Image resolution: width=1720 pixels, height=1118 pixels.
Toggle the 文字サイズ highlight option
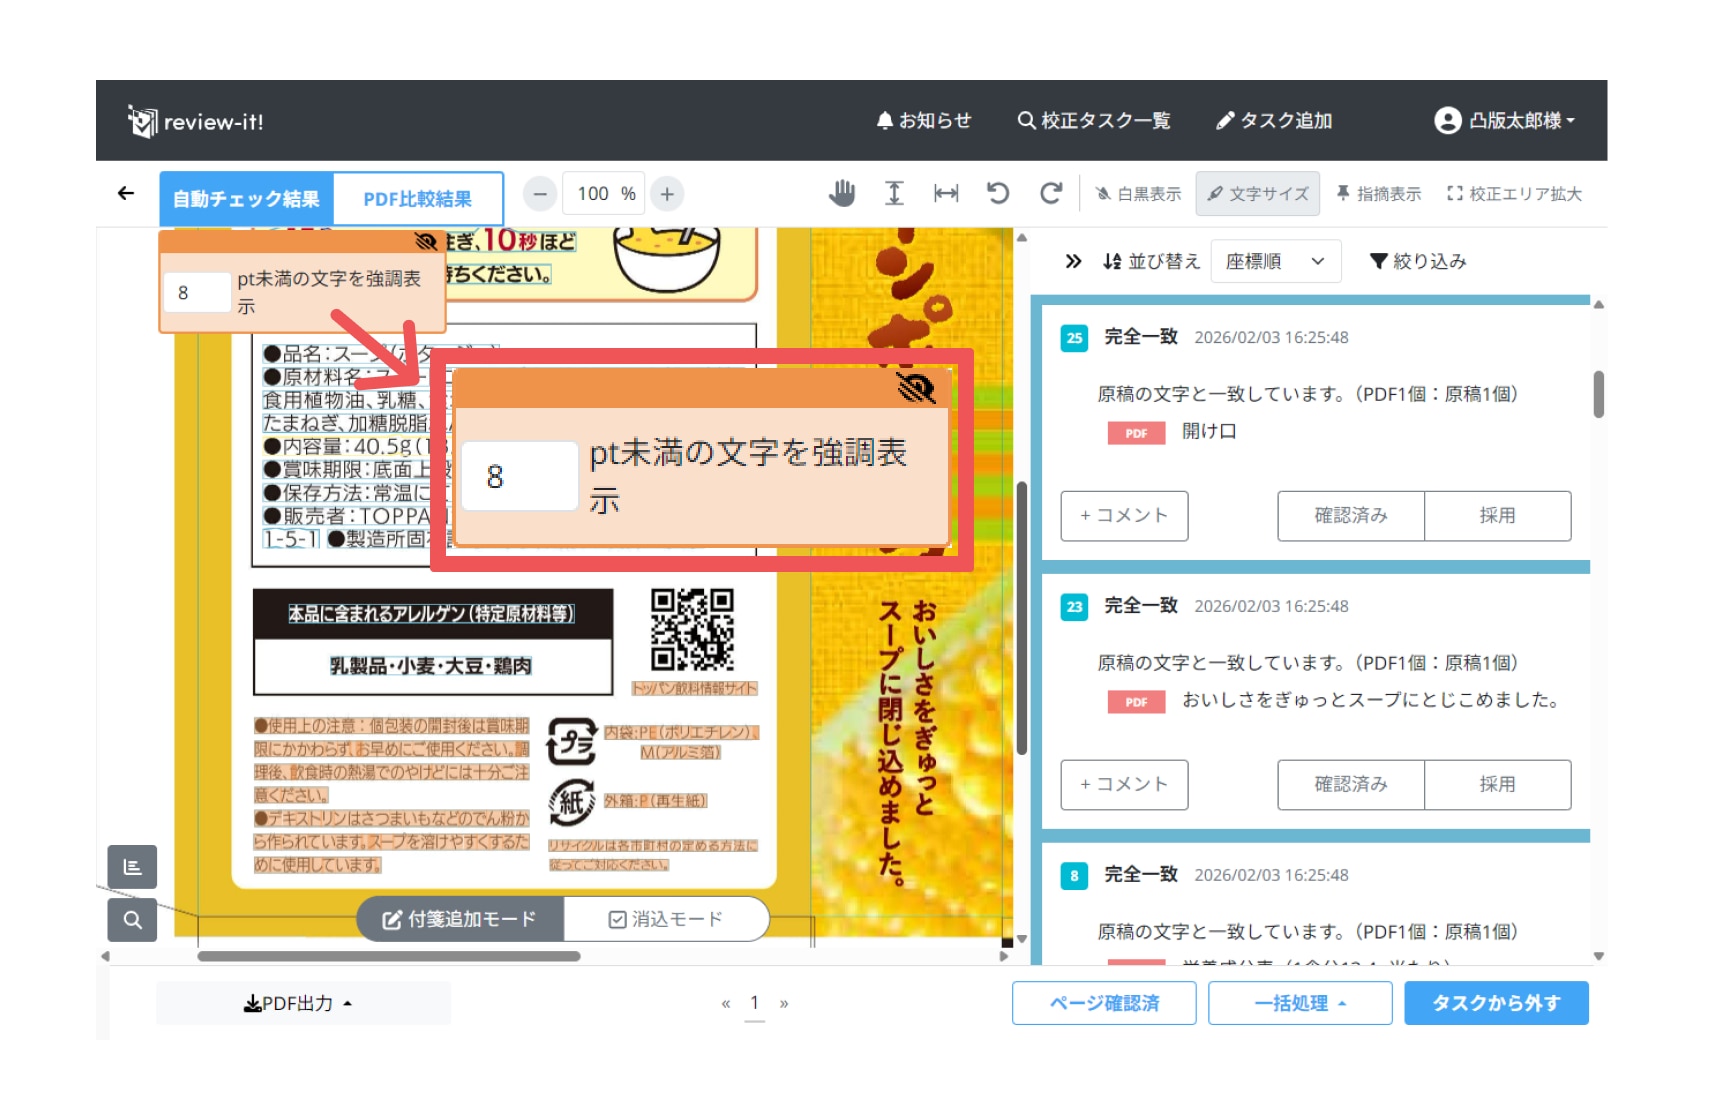1257,194
